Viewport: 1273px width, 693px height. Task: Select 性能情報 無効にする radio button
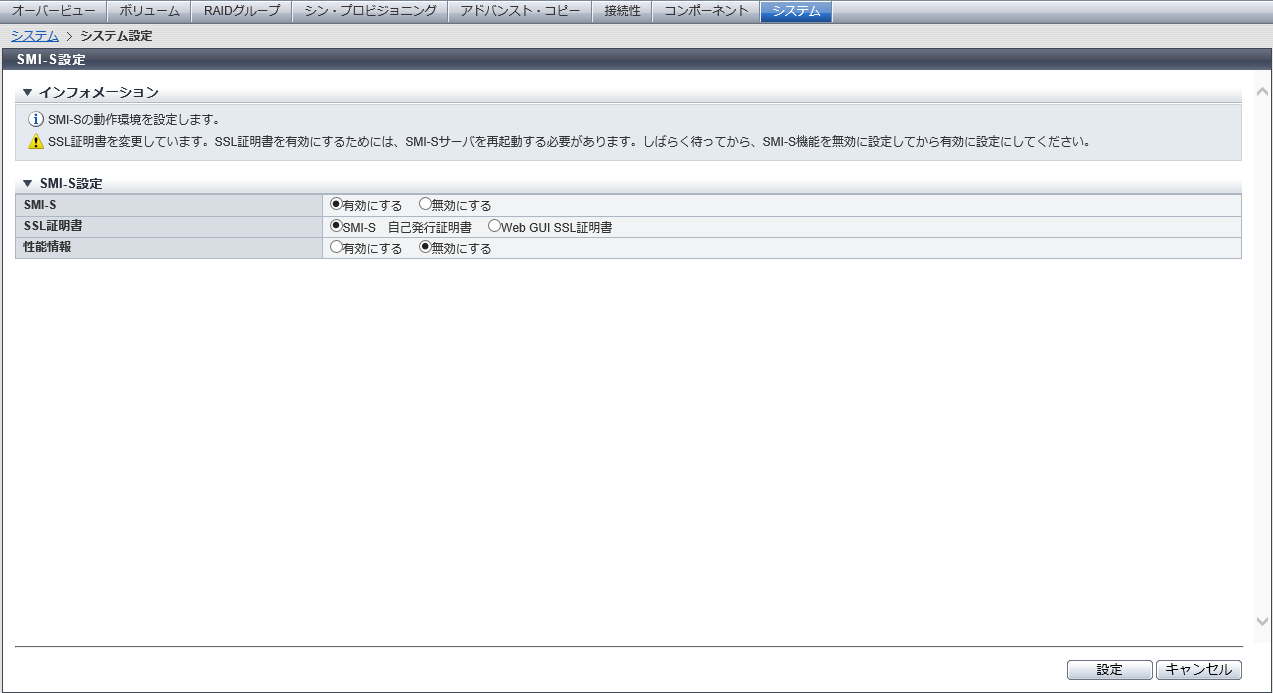pos(425,248)
